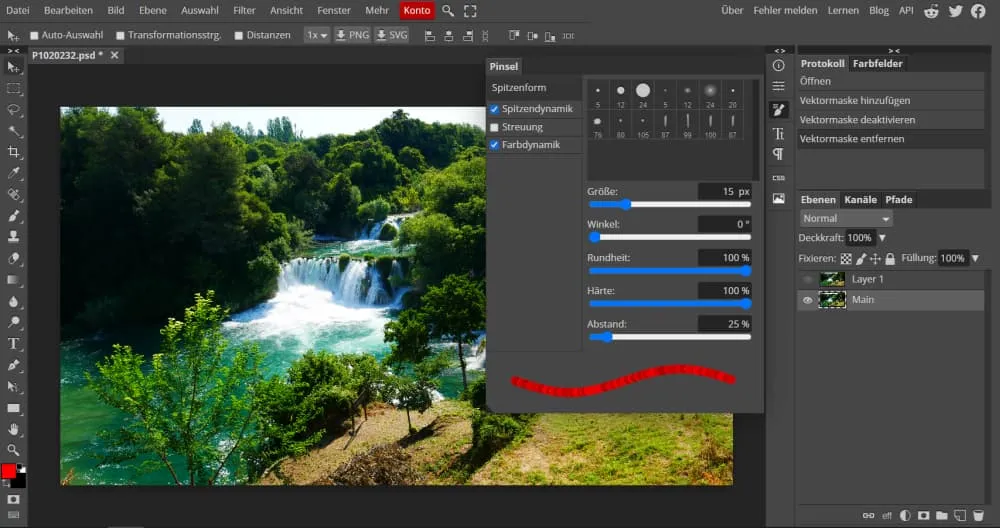
Task: Select the Brush tool in left toolbar
Action: pos(14,216)
